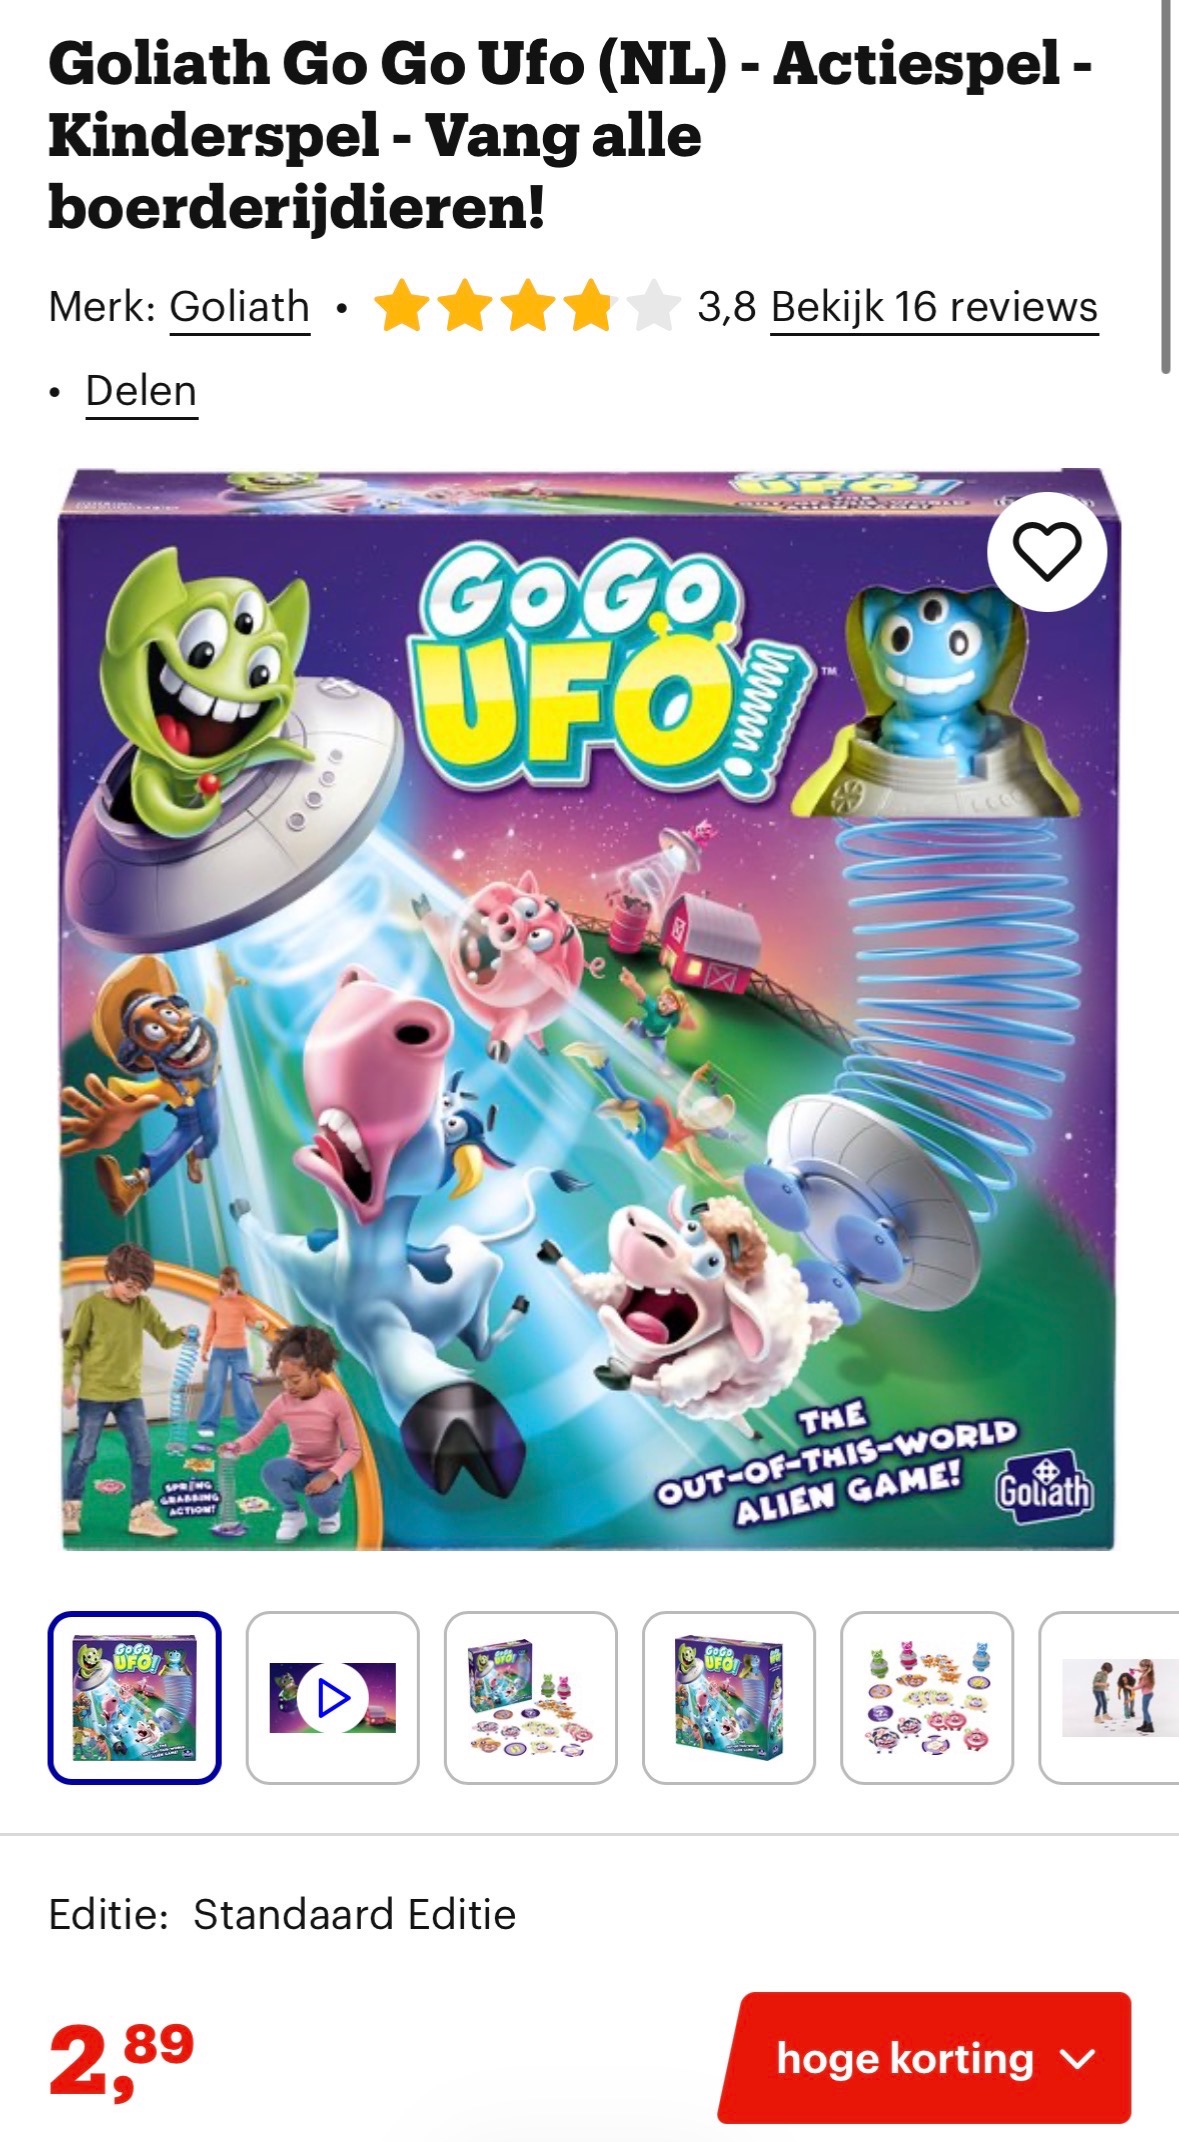
Task: Click the fifth empty grey star
Action: 653,306
